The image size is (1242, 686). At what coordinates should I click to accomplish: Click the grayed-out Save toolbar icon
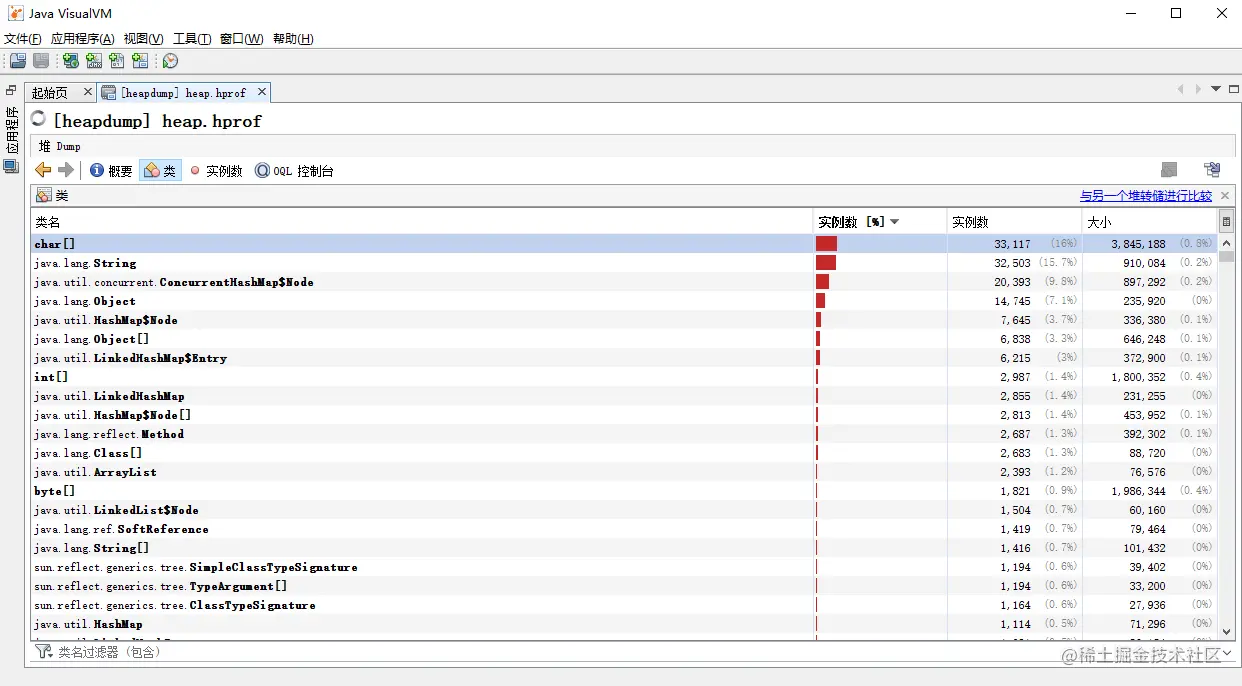pyautogui.click(x=41, y=61)
